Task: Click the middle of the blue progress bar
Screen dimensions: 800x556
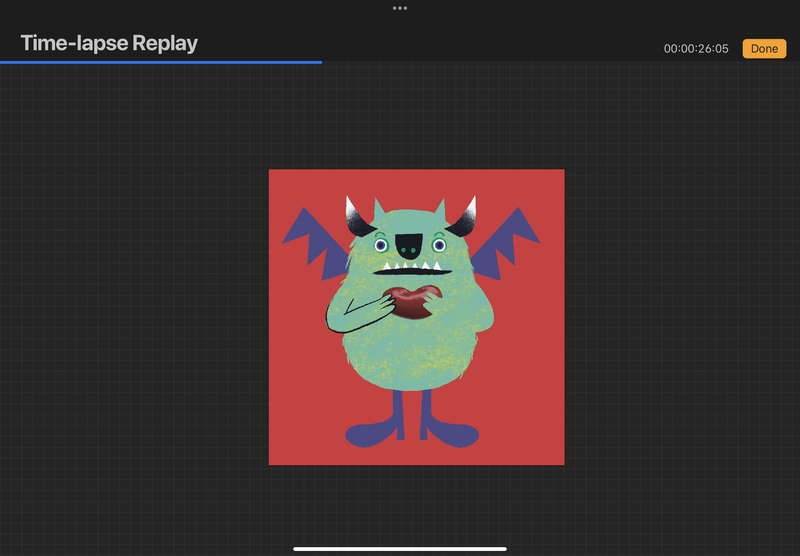Action: point(160,62)
